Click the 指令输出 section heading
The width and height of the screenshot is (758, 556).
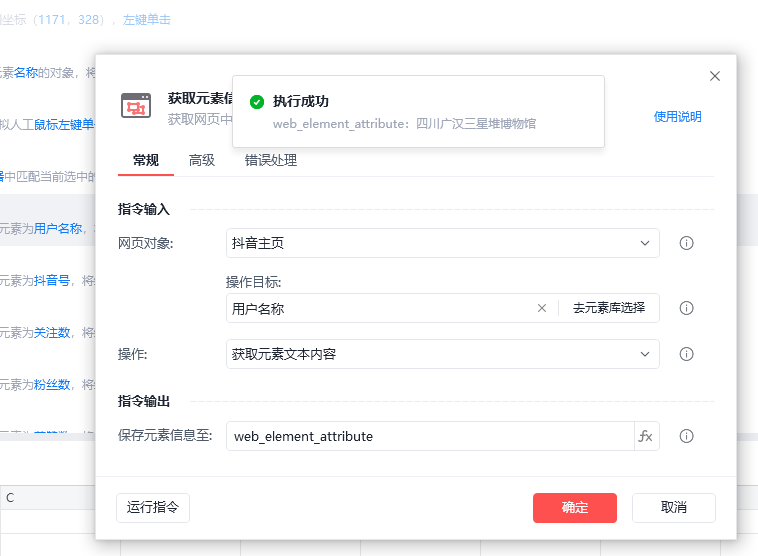coord(144,401)
